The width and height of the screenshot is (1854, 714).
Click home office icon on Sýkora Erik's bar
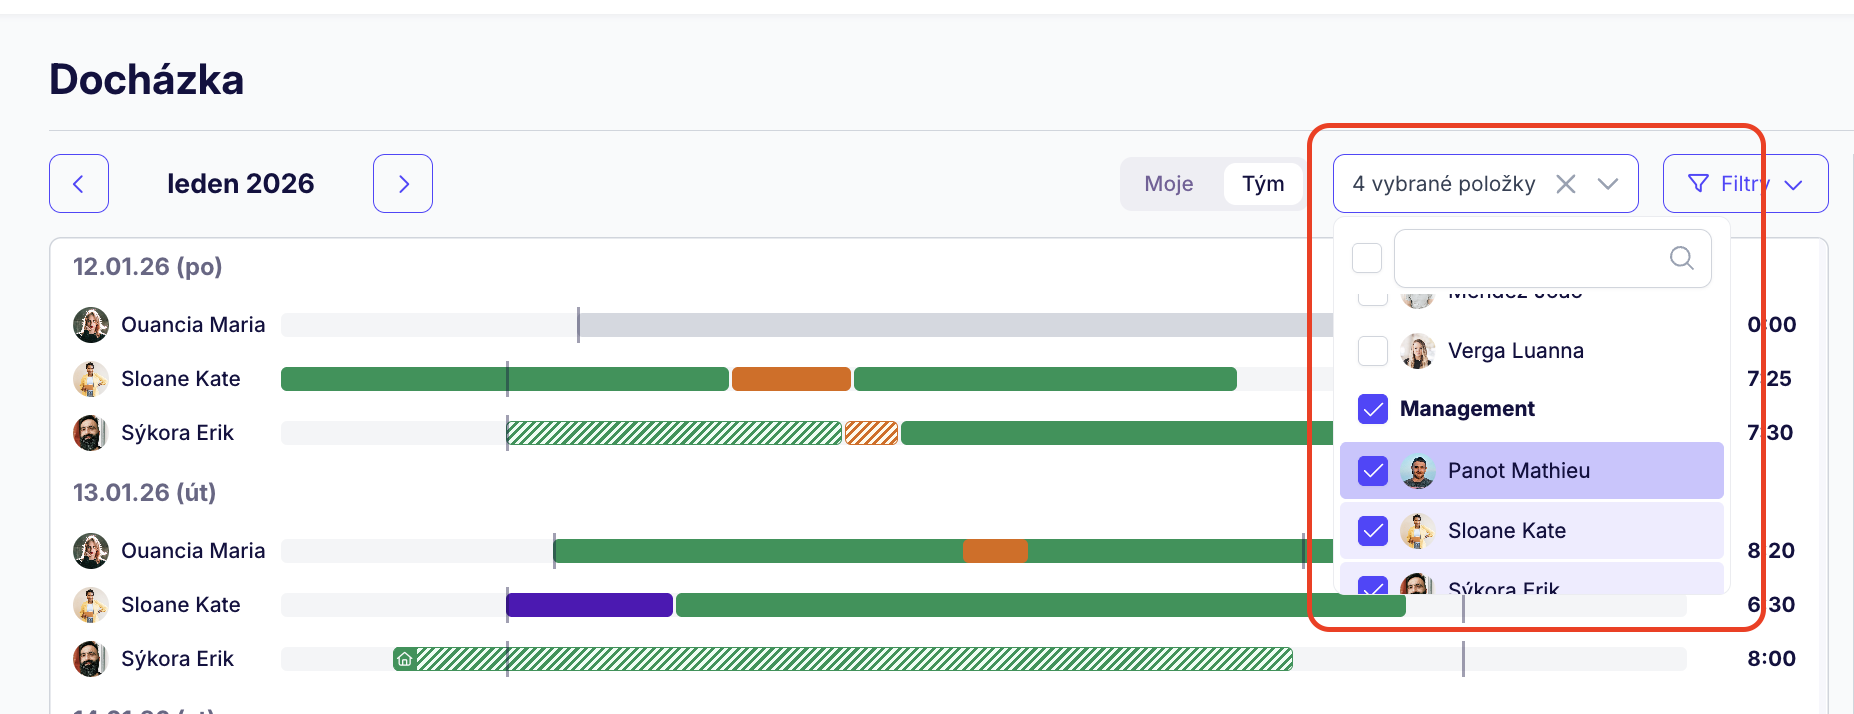[x=404, y=659]
